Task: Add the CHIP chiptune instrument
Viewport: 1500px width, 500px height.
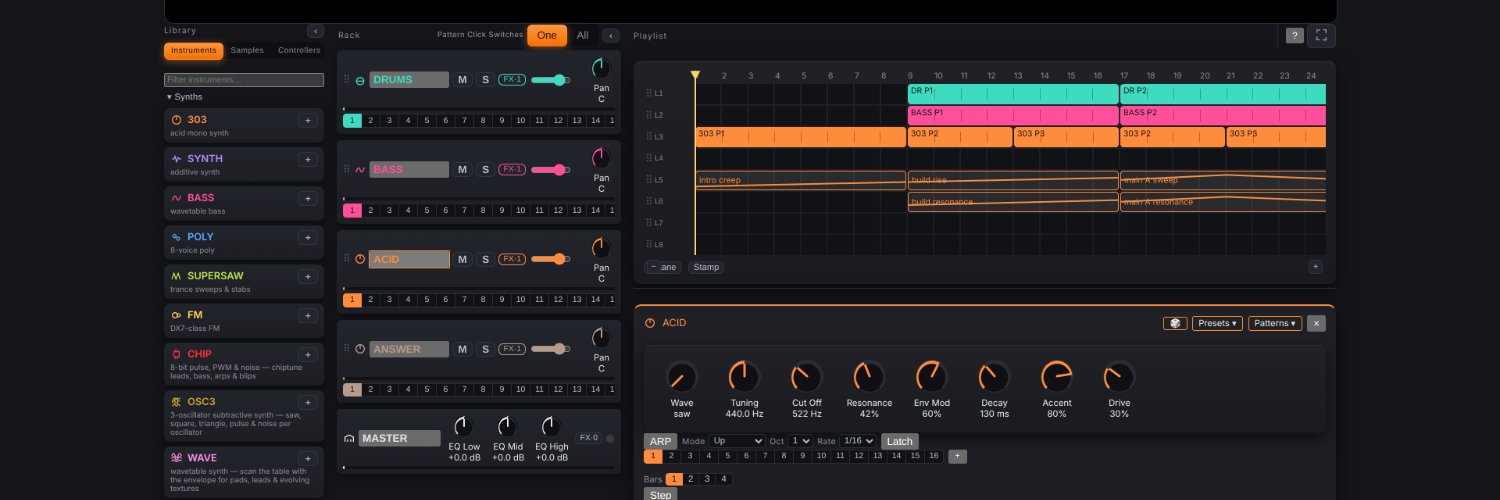Action: 308,354
